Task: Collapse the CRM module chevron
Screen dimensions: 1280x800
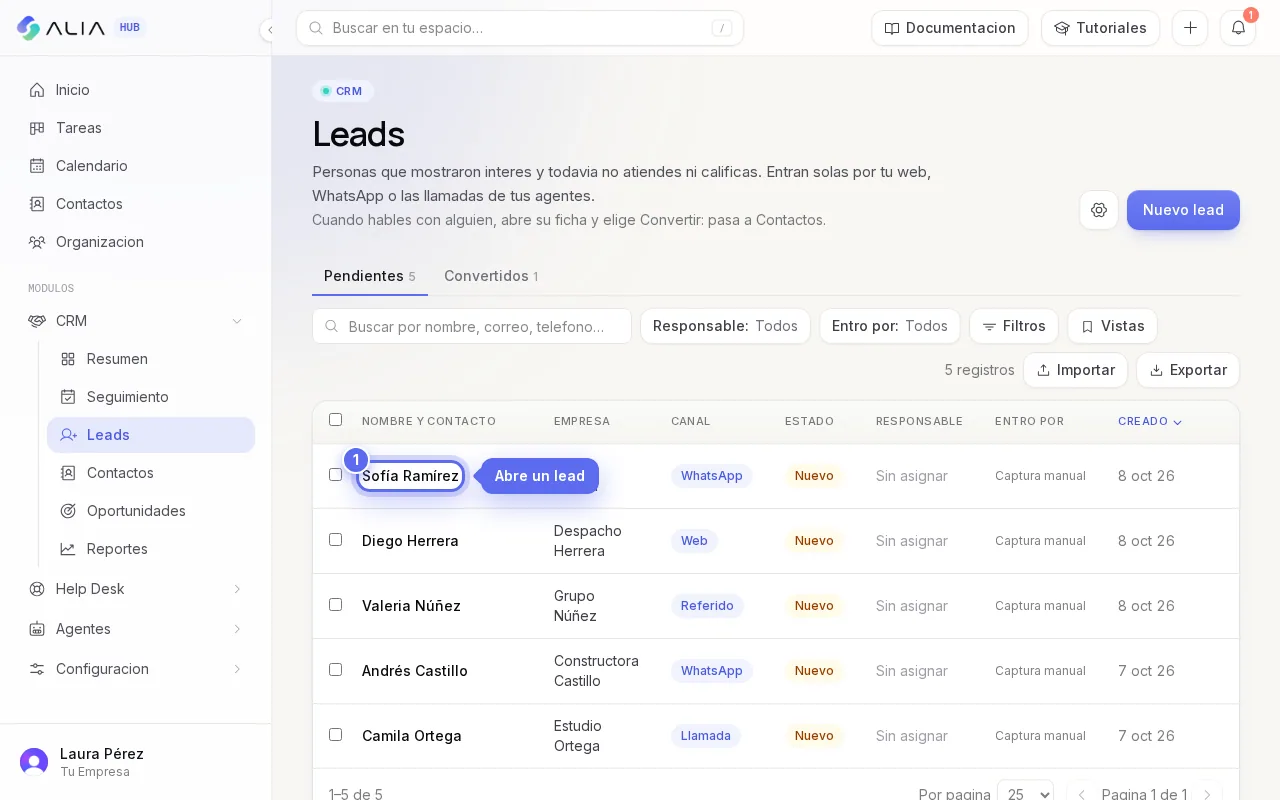Action: coord(237,321)
